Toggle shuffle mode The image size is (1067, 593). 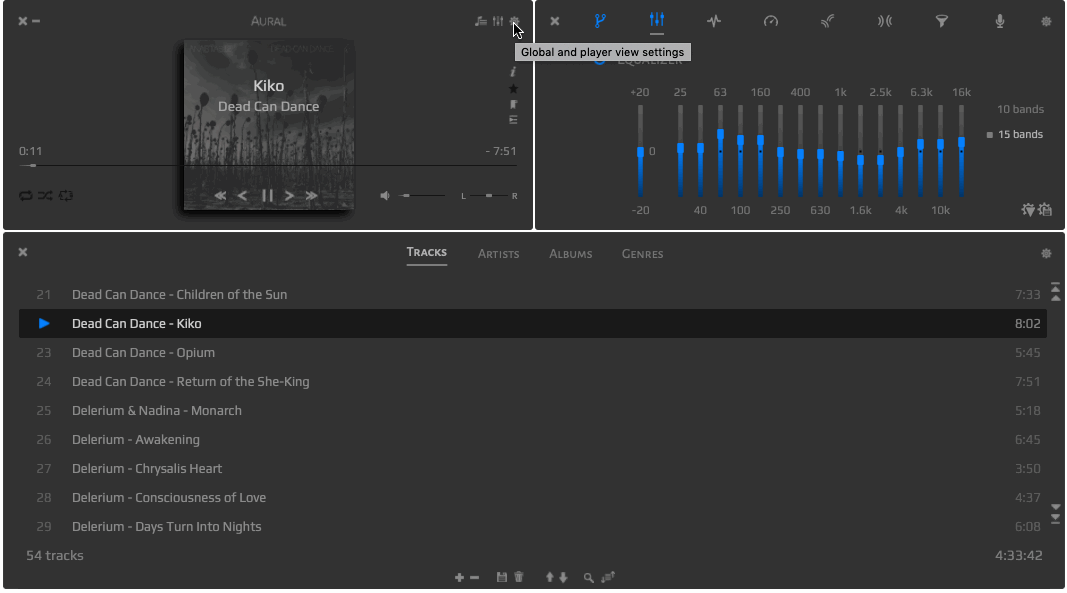(45, 196)
